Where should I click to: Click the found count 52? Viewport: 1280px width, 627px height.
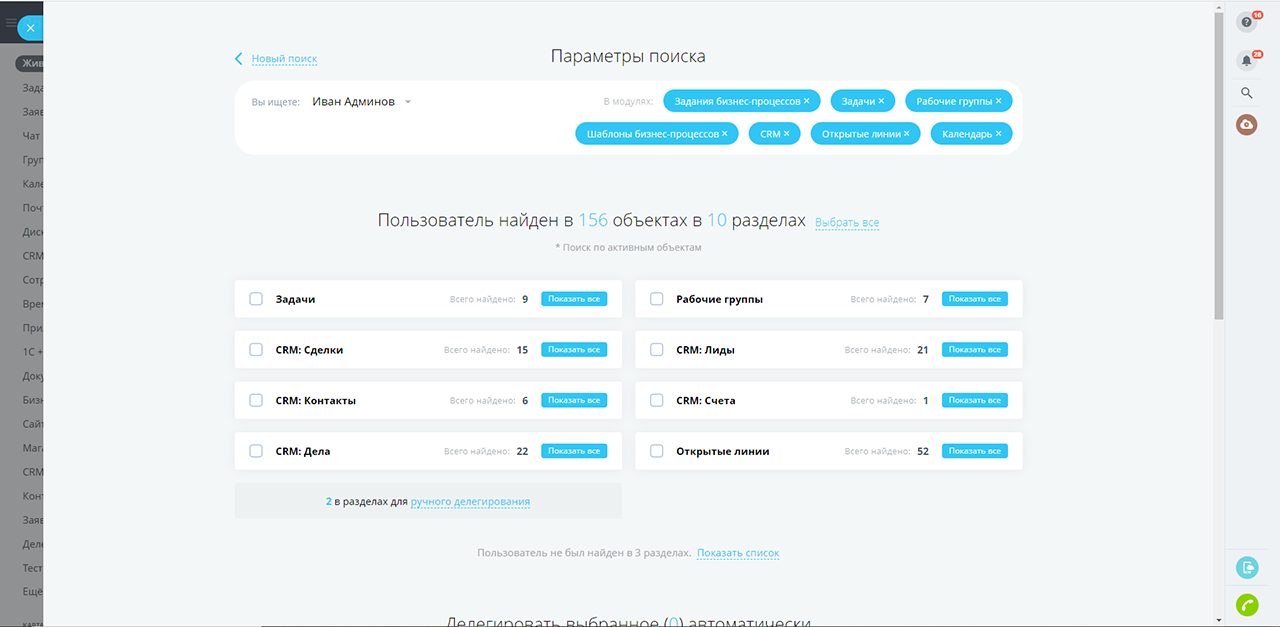(x=923, y=451)
